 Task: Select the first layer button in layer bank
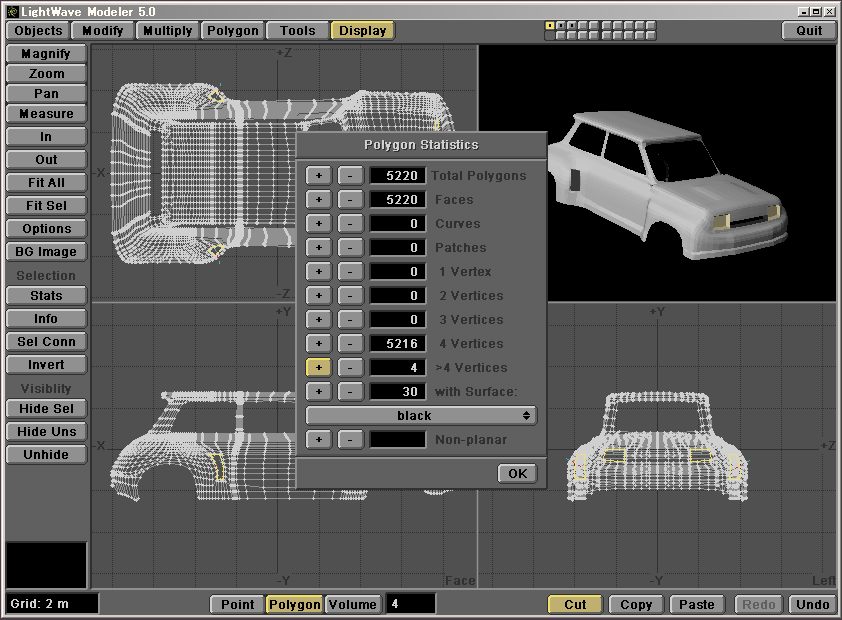[549, 25]
